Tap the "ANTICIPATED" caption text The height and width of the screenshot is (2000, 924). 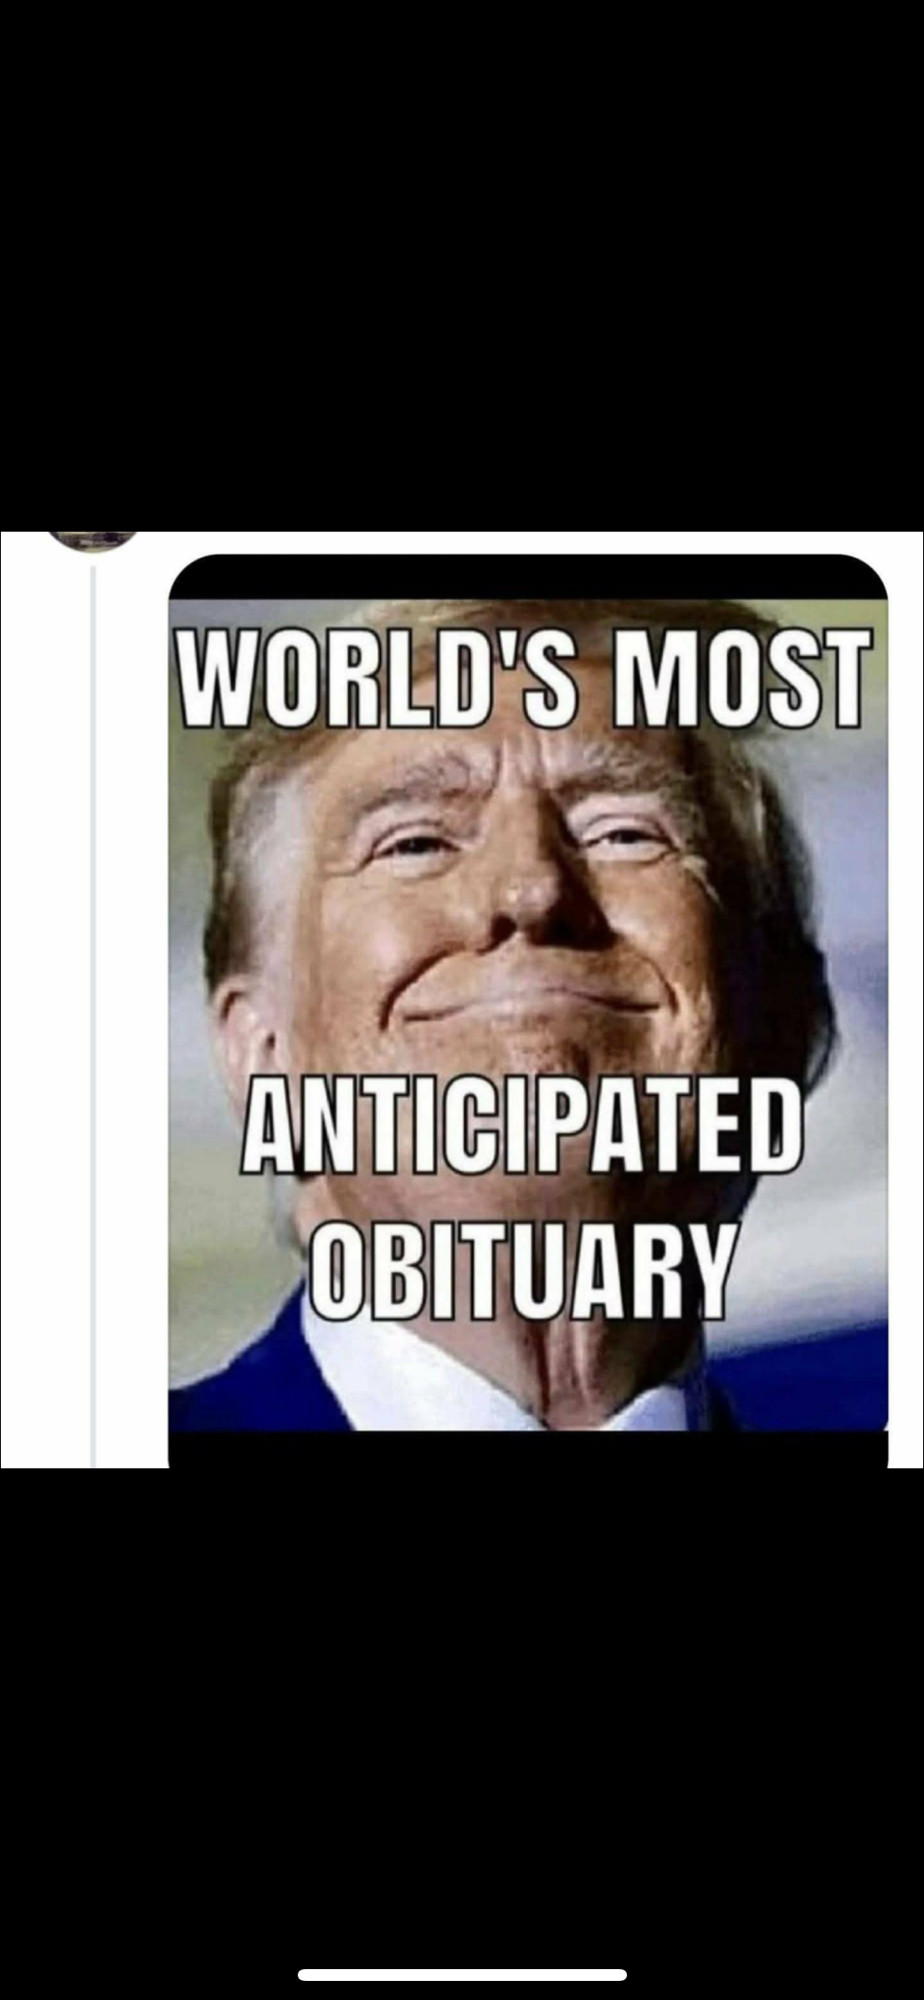(x=523, y=1128)
